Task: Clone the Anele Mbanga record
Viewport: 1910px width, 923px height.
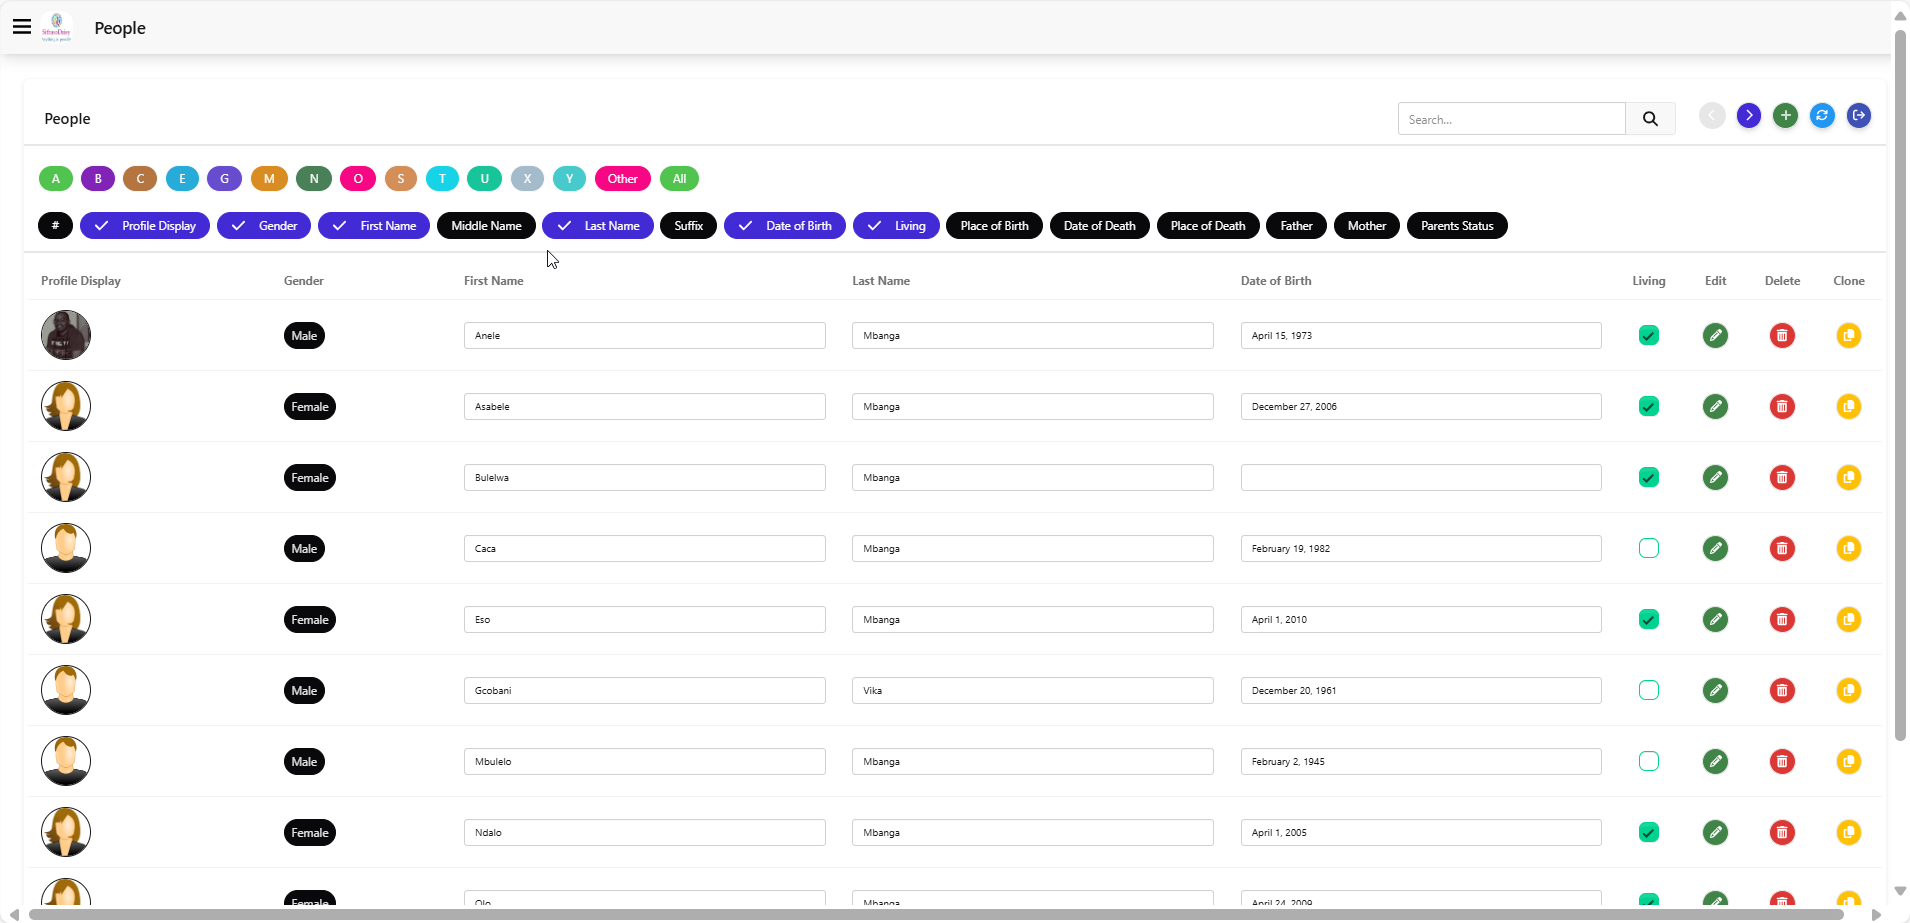Action: pos(1849,335)
